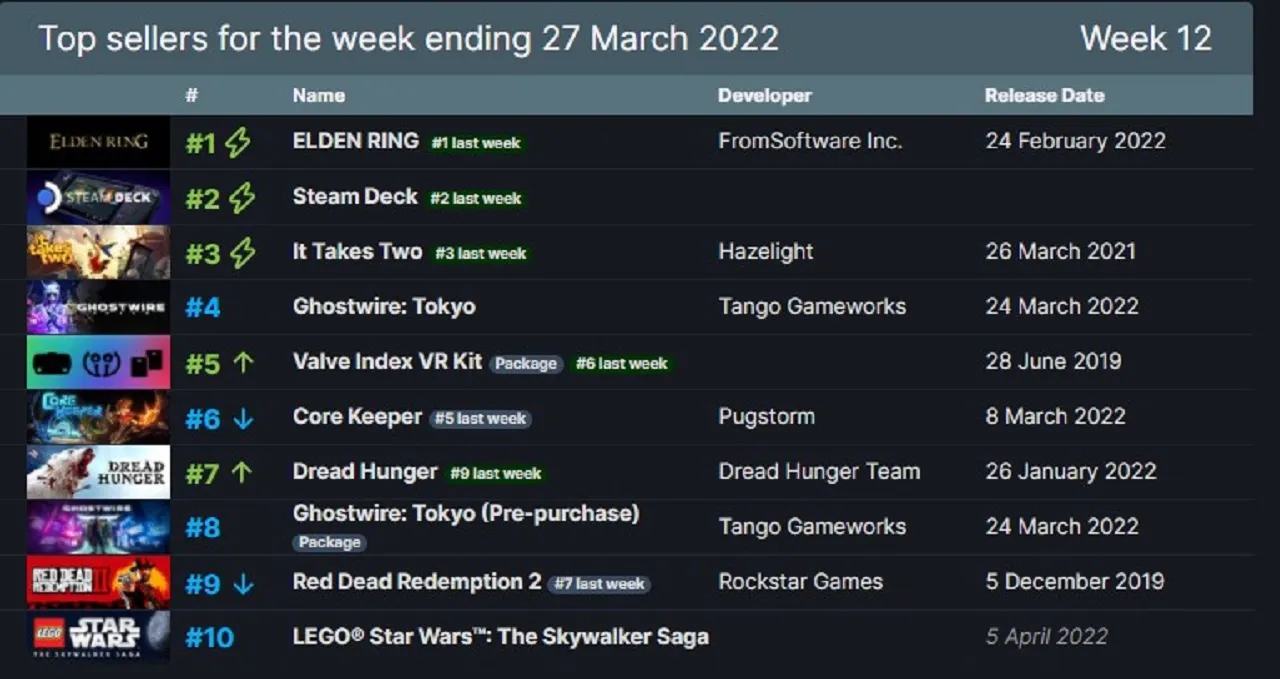This screenshot has height=679, width=1280.
Task: Click the up arrow next to #5
Action: [243, 363]
